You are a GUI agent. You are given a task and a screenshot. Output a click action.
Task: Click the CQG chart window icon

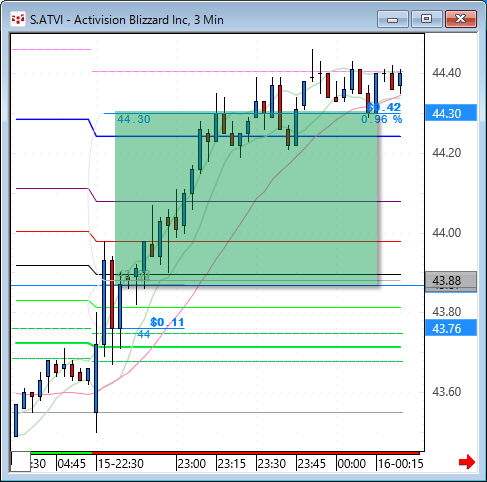[18, 19]
